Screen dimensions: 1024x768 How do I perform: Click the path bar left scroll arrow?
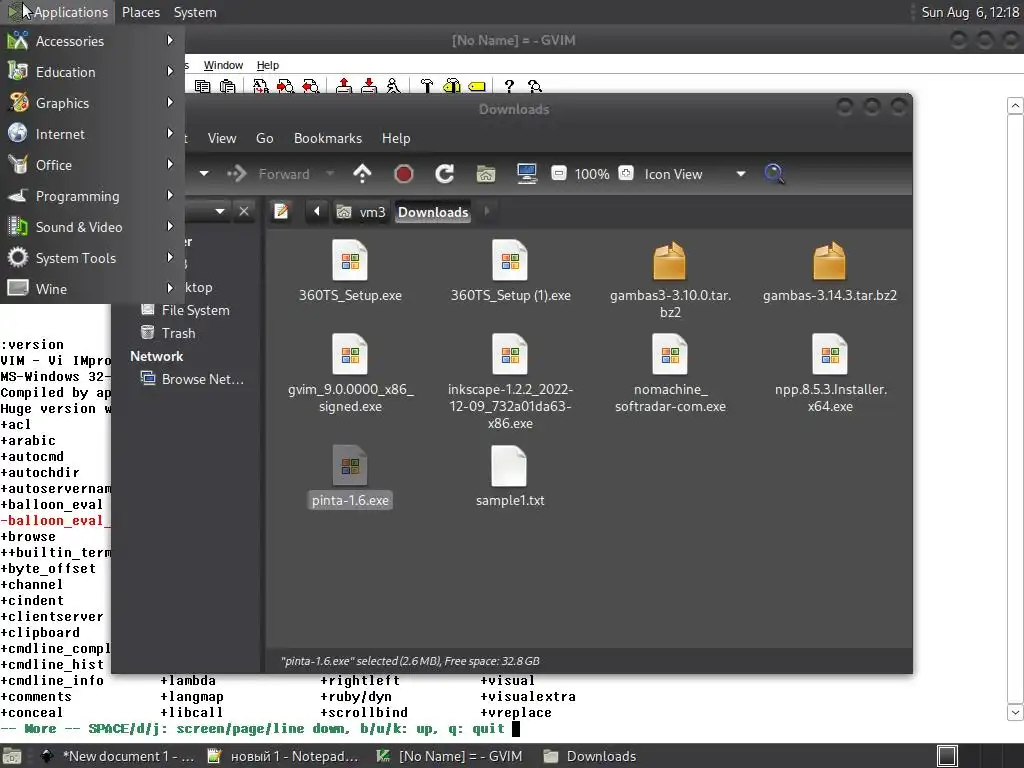pyautogui.click(x=317, y=212)
